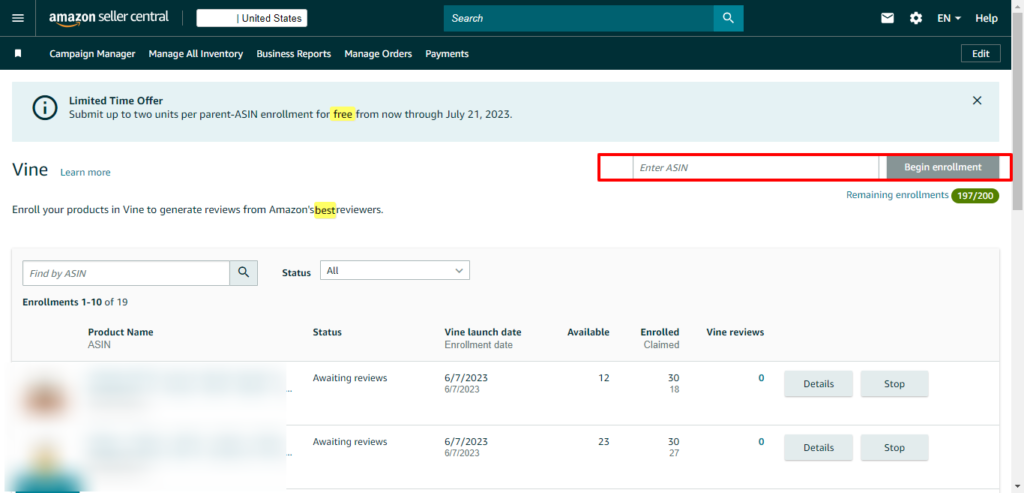Open the Status filter dropdown
Viewport: 1024px width, 493px height.
pyautogui.click(x=395, y=271)
